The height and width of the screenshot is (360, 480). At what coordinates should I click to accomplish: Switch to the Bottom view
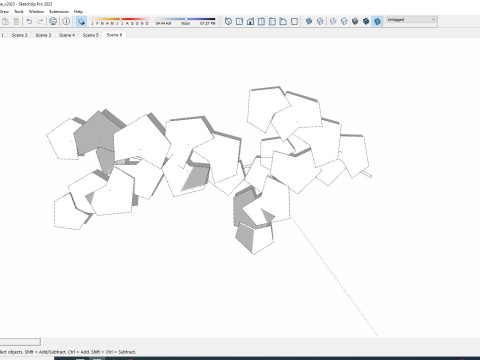tap(294, 22)
